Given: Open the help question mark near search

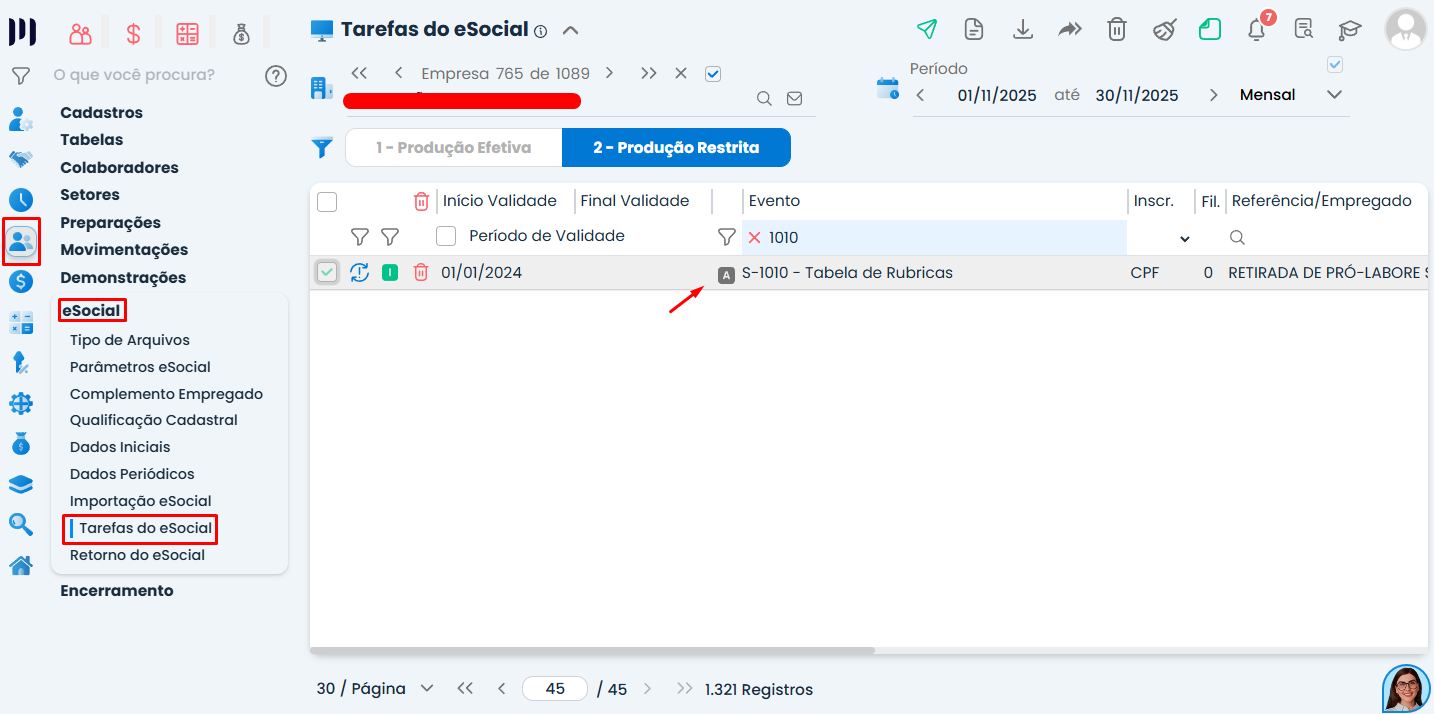Looking at the screenshot, I should pyautogui.click(x=276, y=75).
